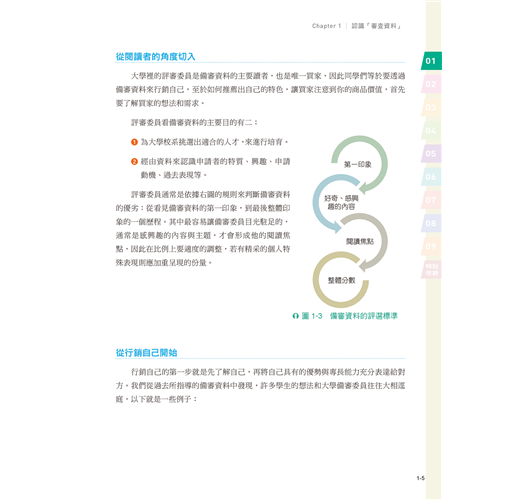
Task: Click the heading 從閱讀者的角度切入
Action: pos(155,56)
